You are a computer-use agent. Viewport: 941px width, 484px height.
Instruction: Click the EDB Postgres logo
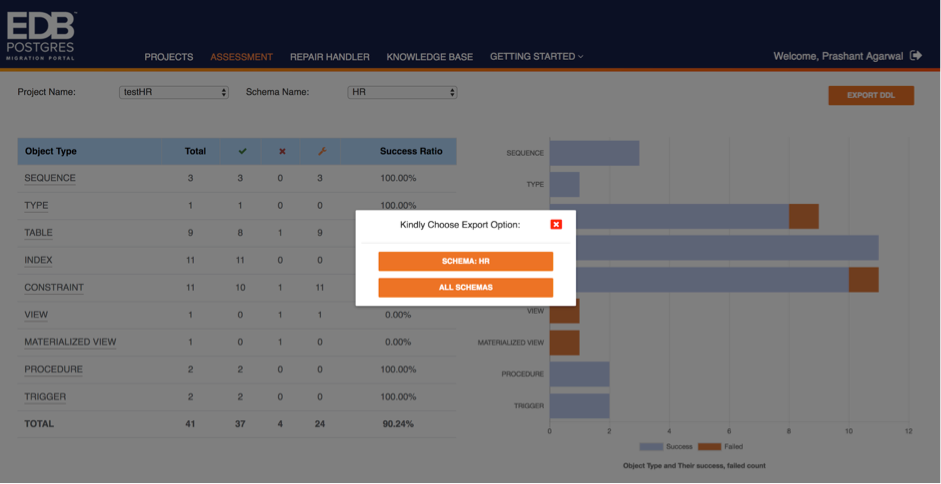(40, 35)
